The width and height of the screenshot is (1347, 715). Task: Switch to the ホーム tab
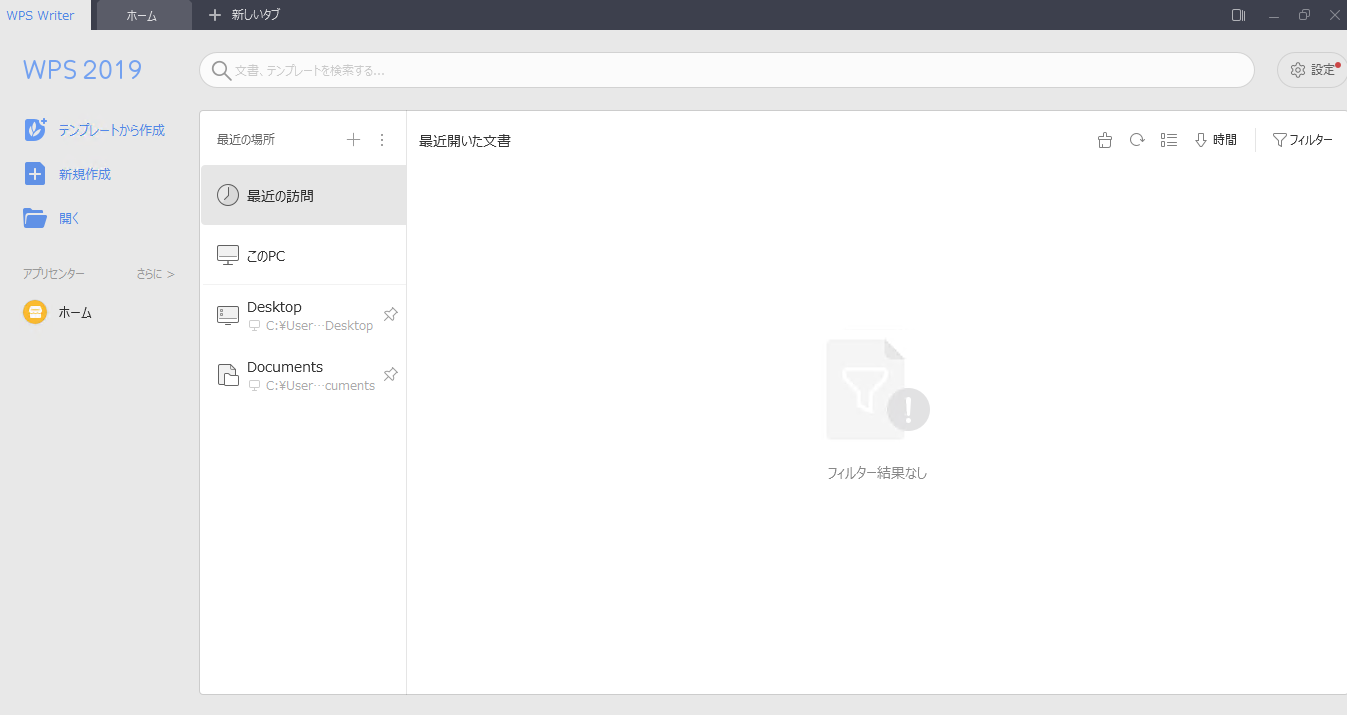143,15
